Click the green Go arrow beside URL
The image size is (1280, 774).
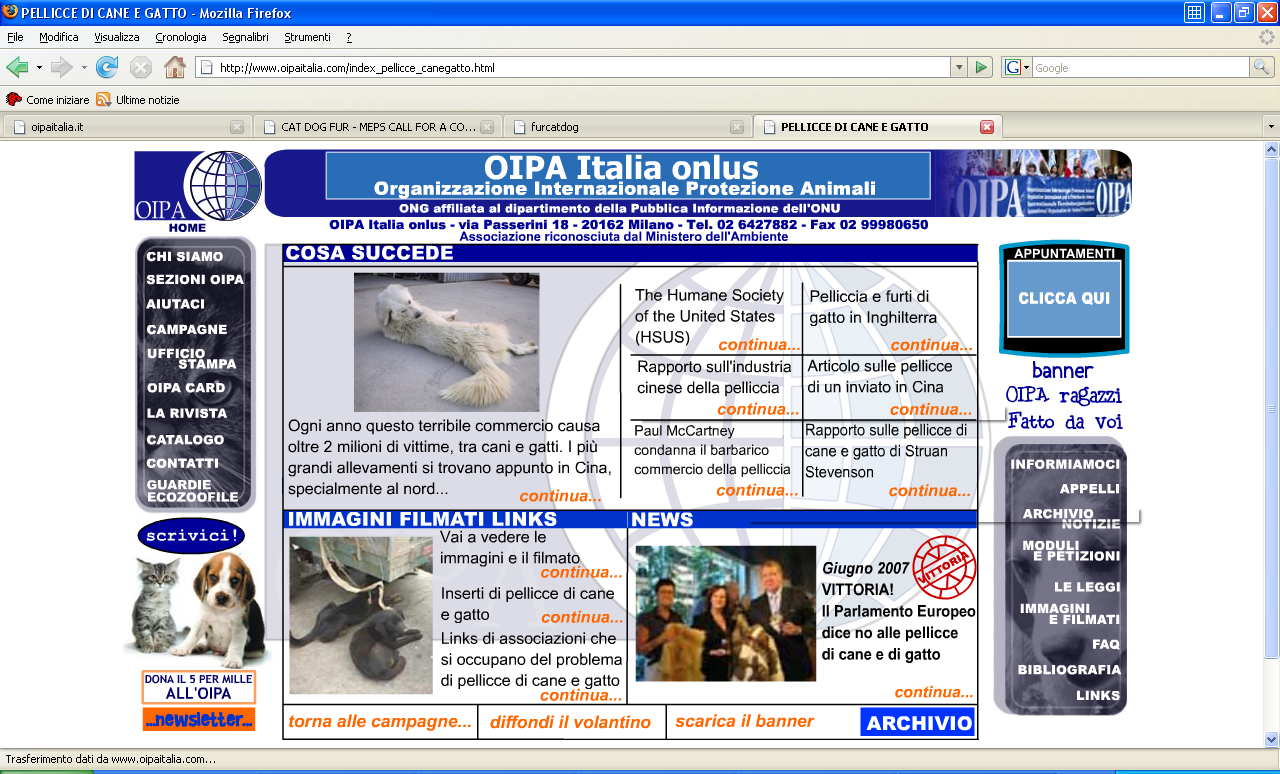[x=981, y=67]
